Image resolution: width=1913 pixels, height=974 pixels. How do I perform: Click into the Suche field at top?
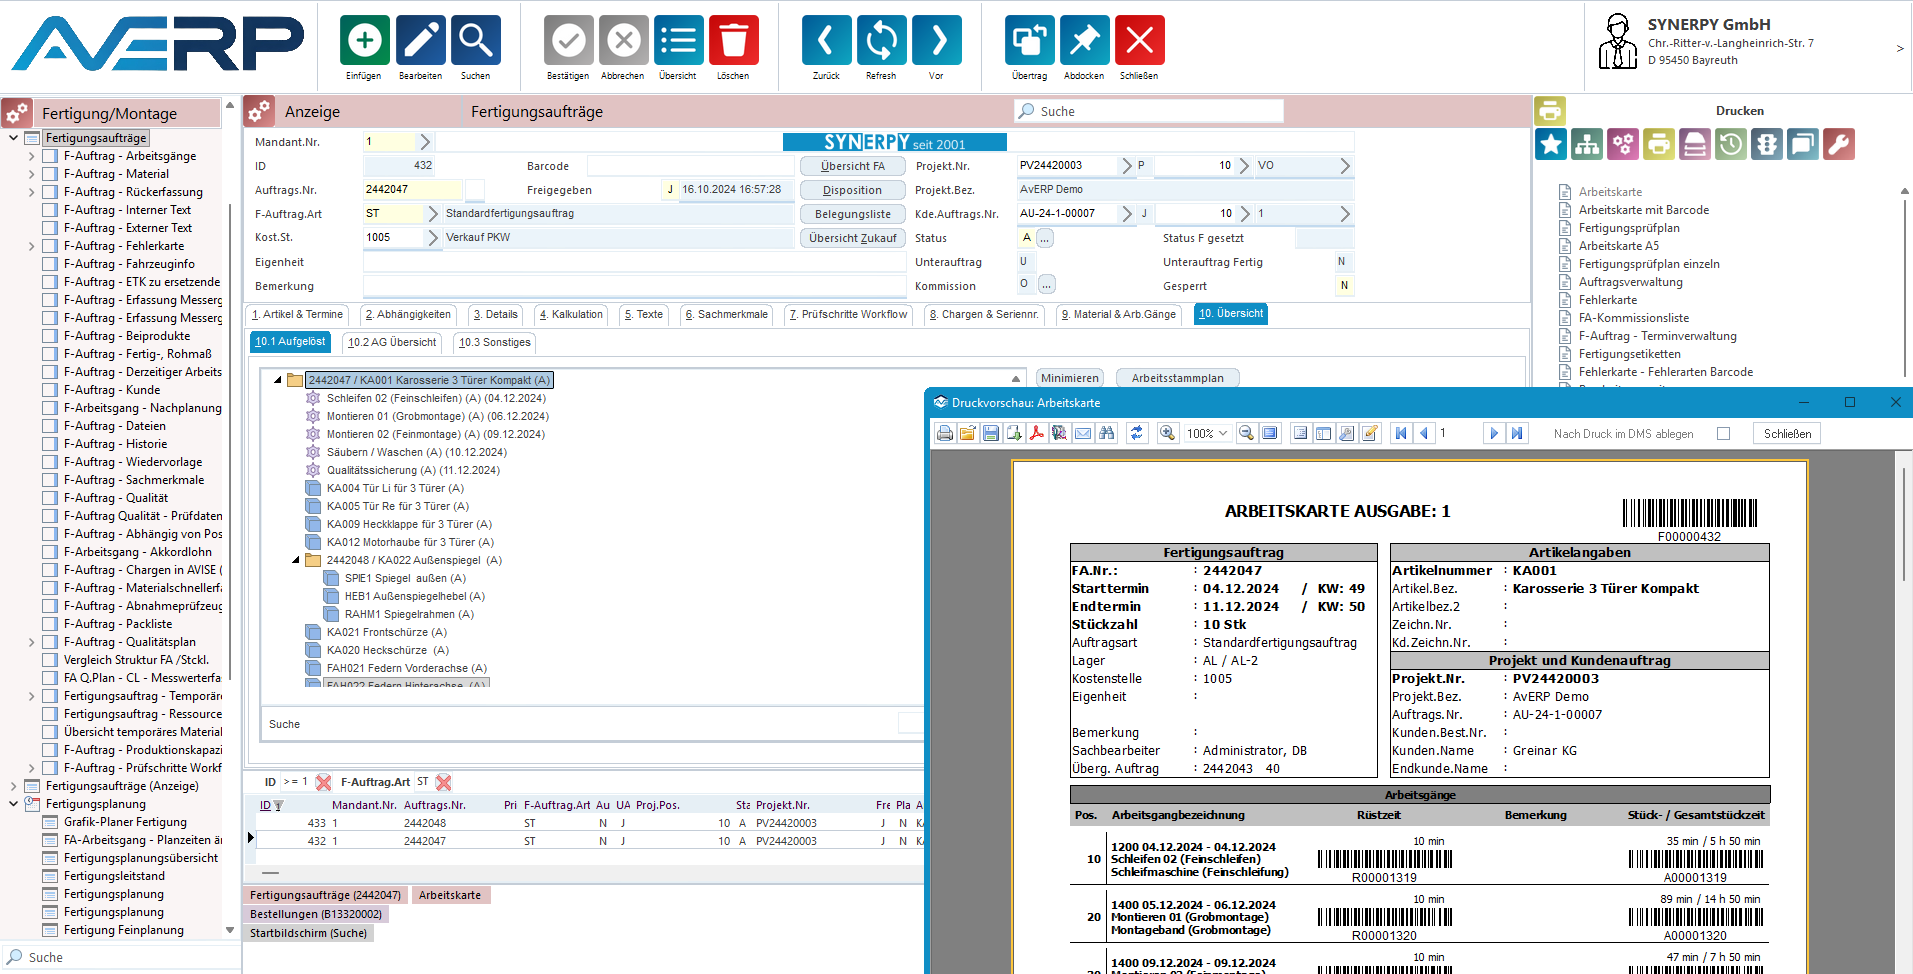pyautogui.click(x=1150, y=112)
